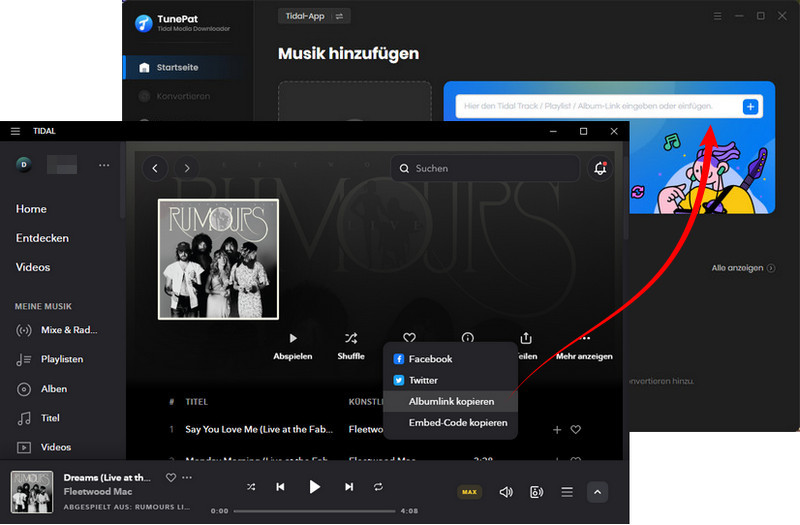
Task: Click Alle anzeigen in TunePat
Action: (743, 268)
